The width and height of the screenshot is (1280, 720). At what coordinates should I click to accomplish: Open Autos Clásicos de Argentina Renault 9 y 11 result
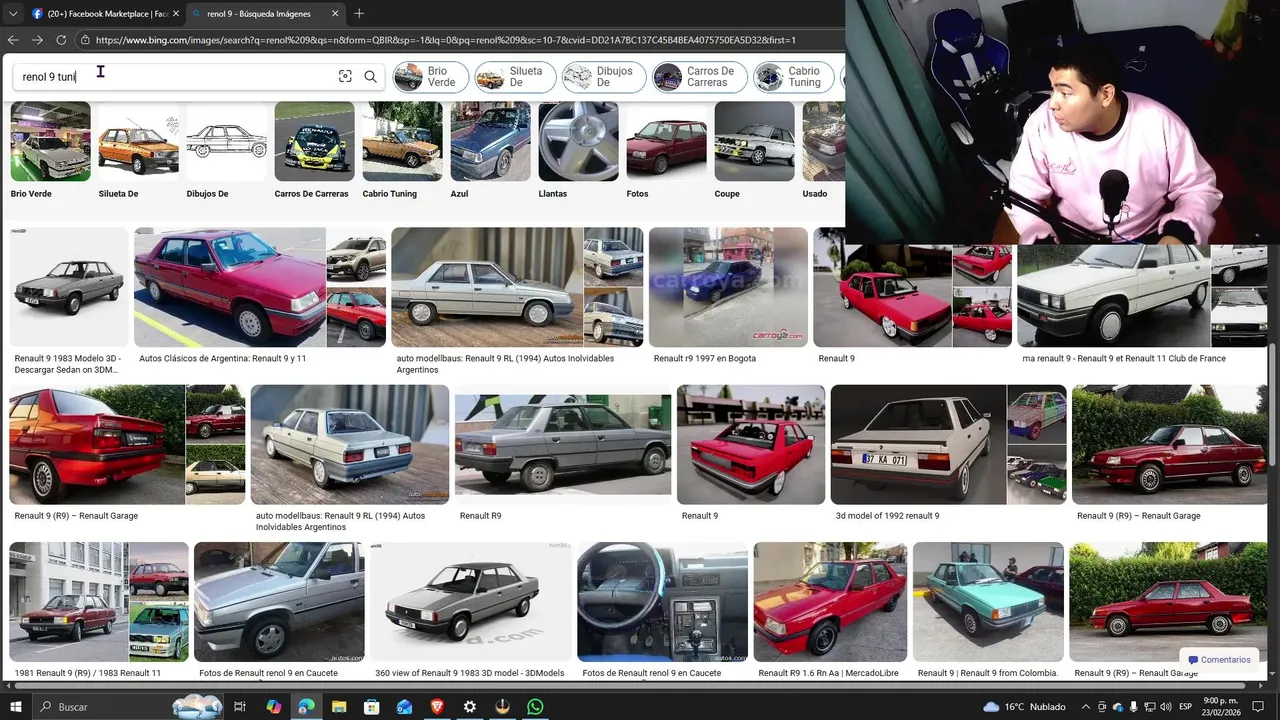[230, 287]
